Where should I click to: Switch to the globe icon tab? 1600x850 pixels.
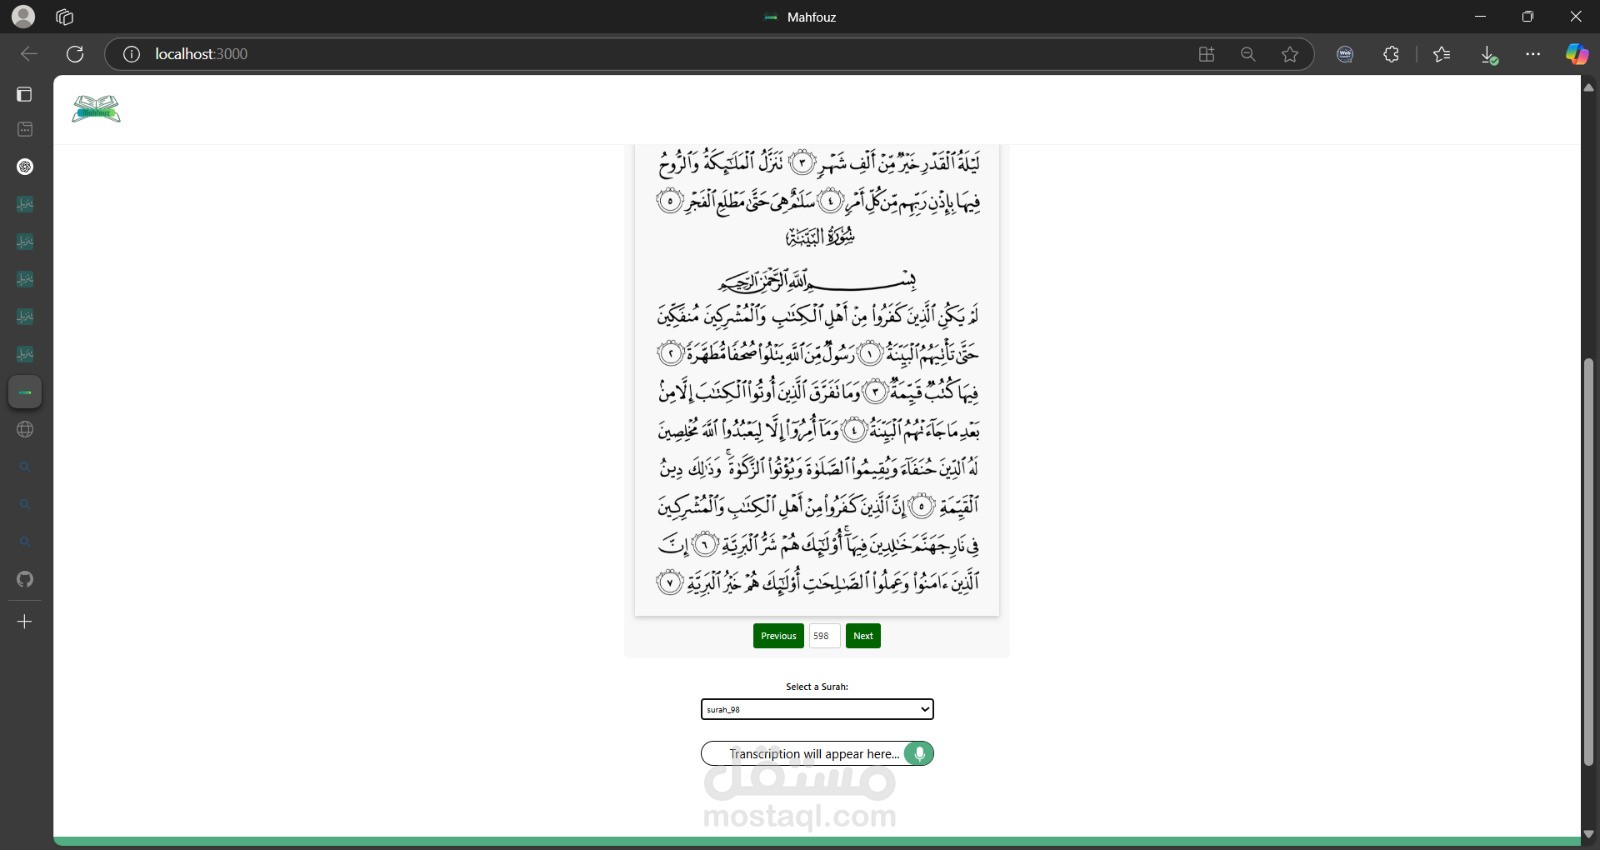click(25, 429)
